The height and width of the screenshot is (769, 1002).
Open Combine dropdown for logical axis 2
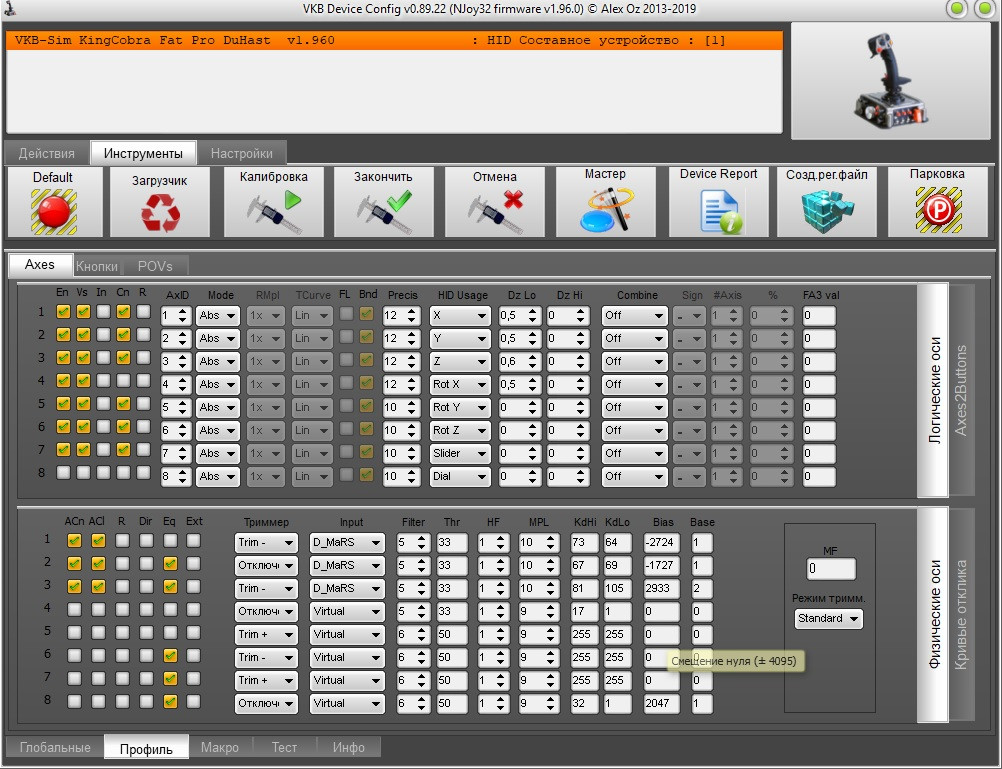(x=634, y=339)
